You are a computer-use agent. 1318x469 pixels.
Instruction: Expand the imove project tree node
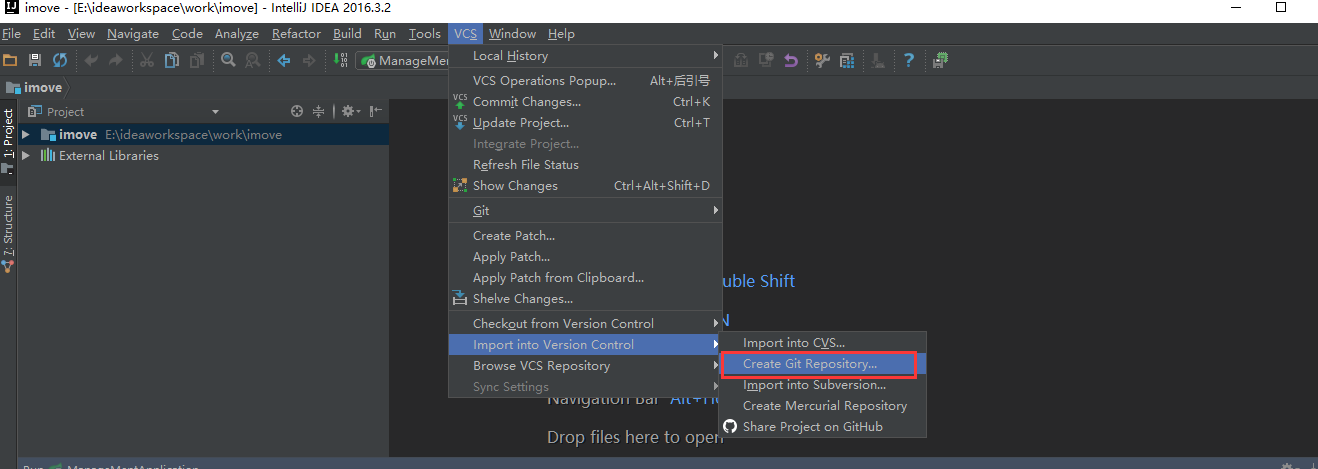click(x=25, y=134)
